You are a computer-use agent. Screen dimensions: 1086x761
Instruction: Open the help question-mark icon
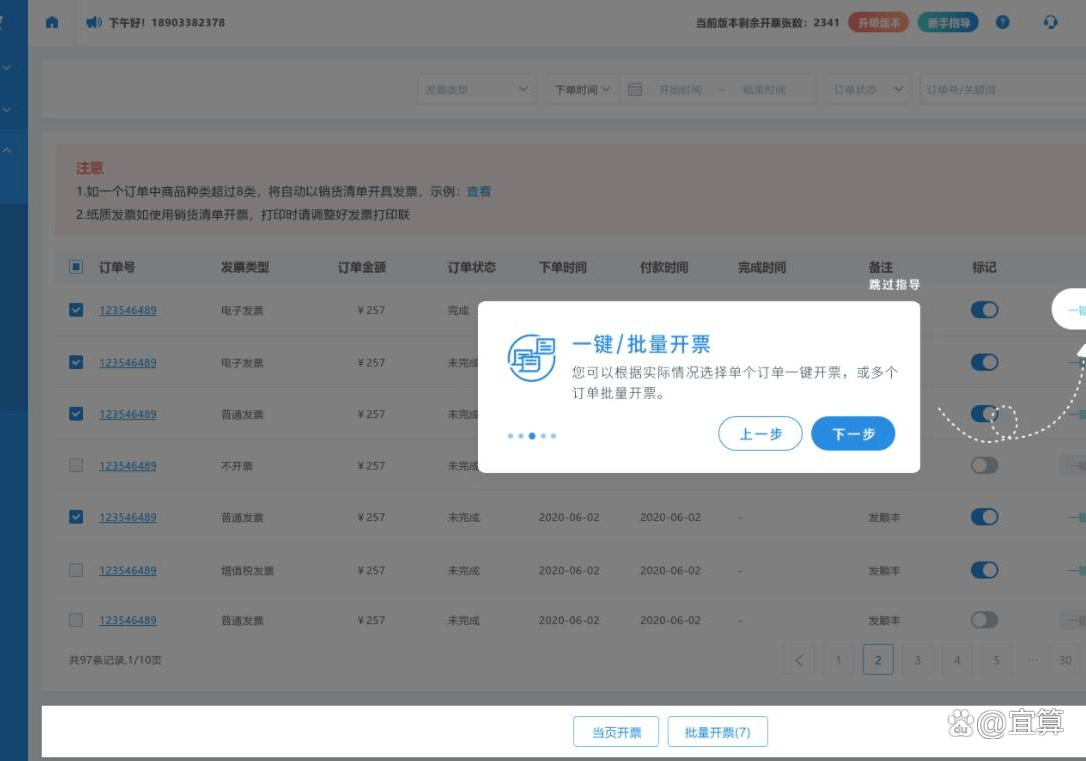(x=1002, y=22)
